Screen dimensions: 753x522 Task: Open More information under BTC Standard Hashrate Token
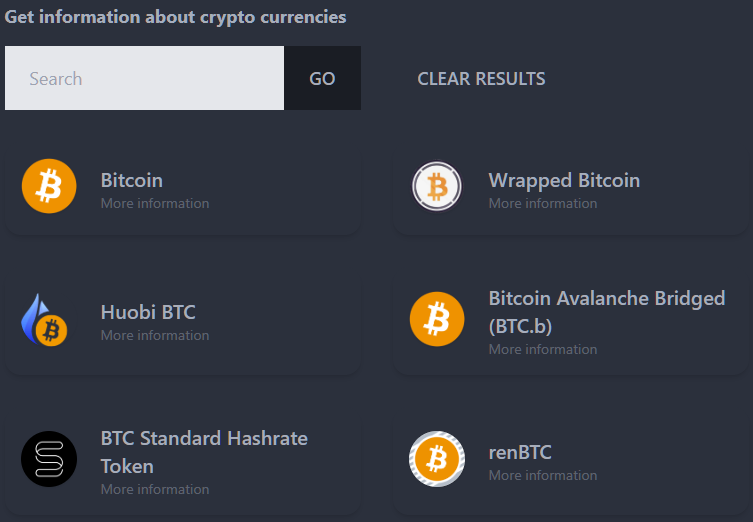tap(155, 489)
